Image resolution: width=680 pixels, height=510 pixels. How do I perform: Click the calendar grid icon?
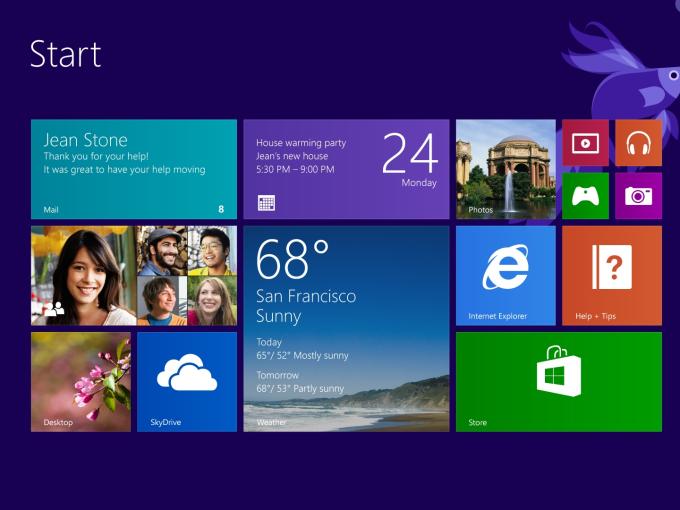pyautogui.click(x=266, y=203)
